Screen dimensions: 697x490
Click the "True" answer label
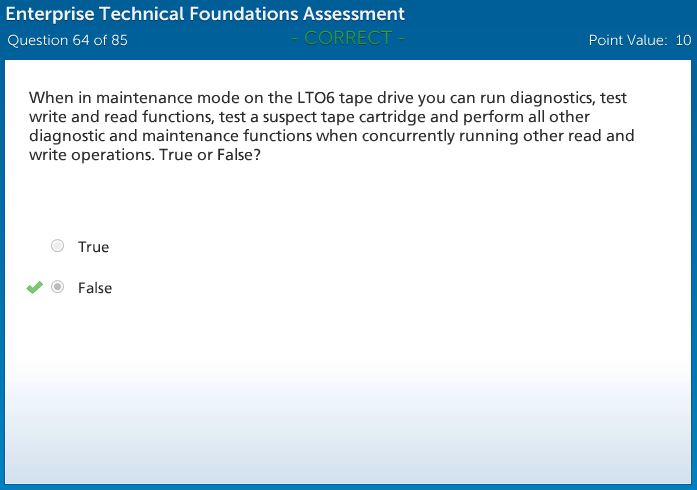coord(93,247)
